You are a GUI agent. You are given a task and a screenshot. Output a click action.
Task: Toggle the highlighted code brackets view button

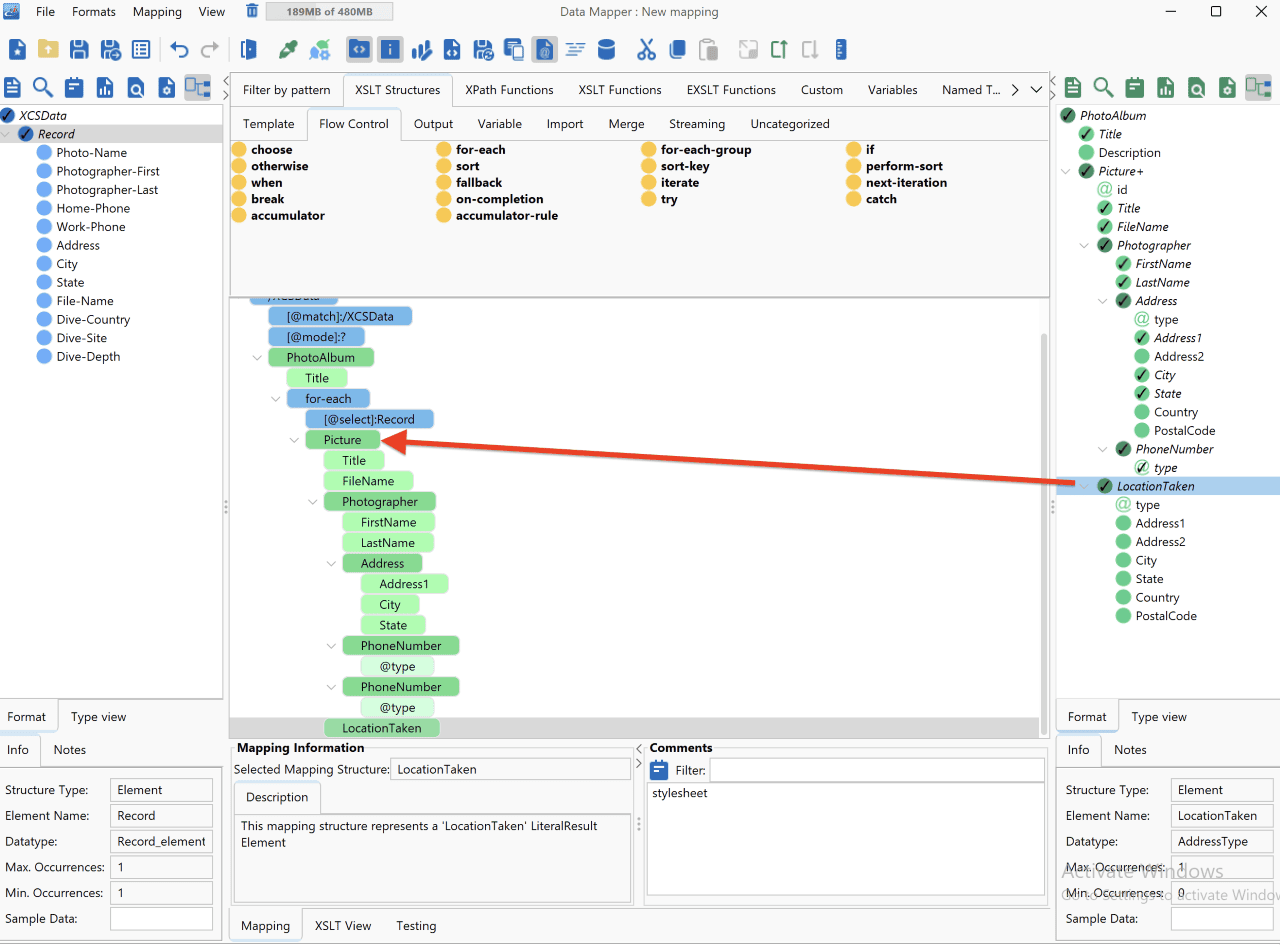[x=359, y=49]
